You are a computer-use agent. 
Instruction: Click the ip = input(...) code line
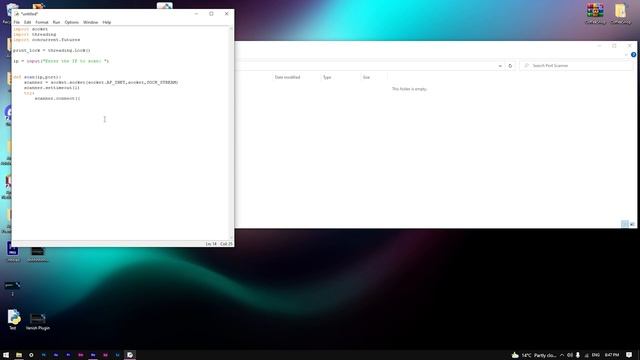tap(61, 61)
